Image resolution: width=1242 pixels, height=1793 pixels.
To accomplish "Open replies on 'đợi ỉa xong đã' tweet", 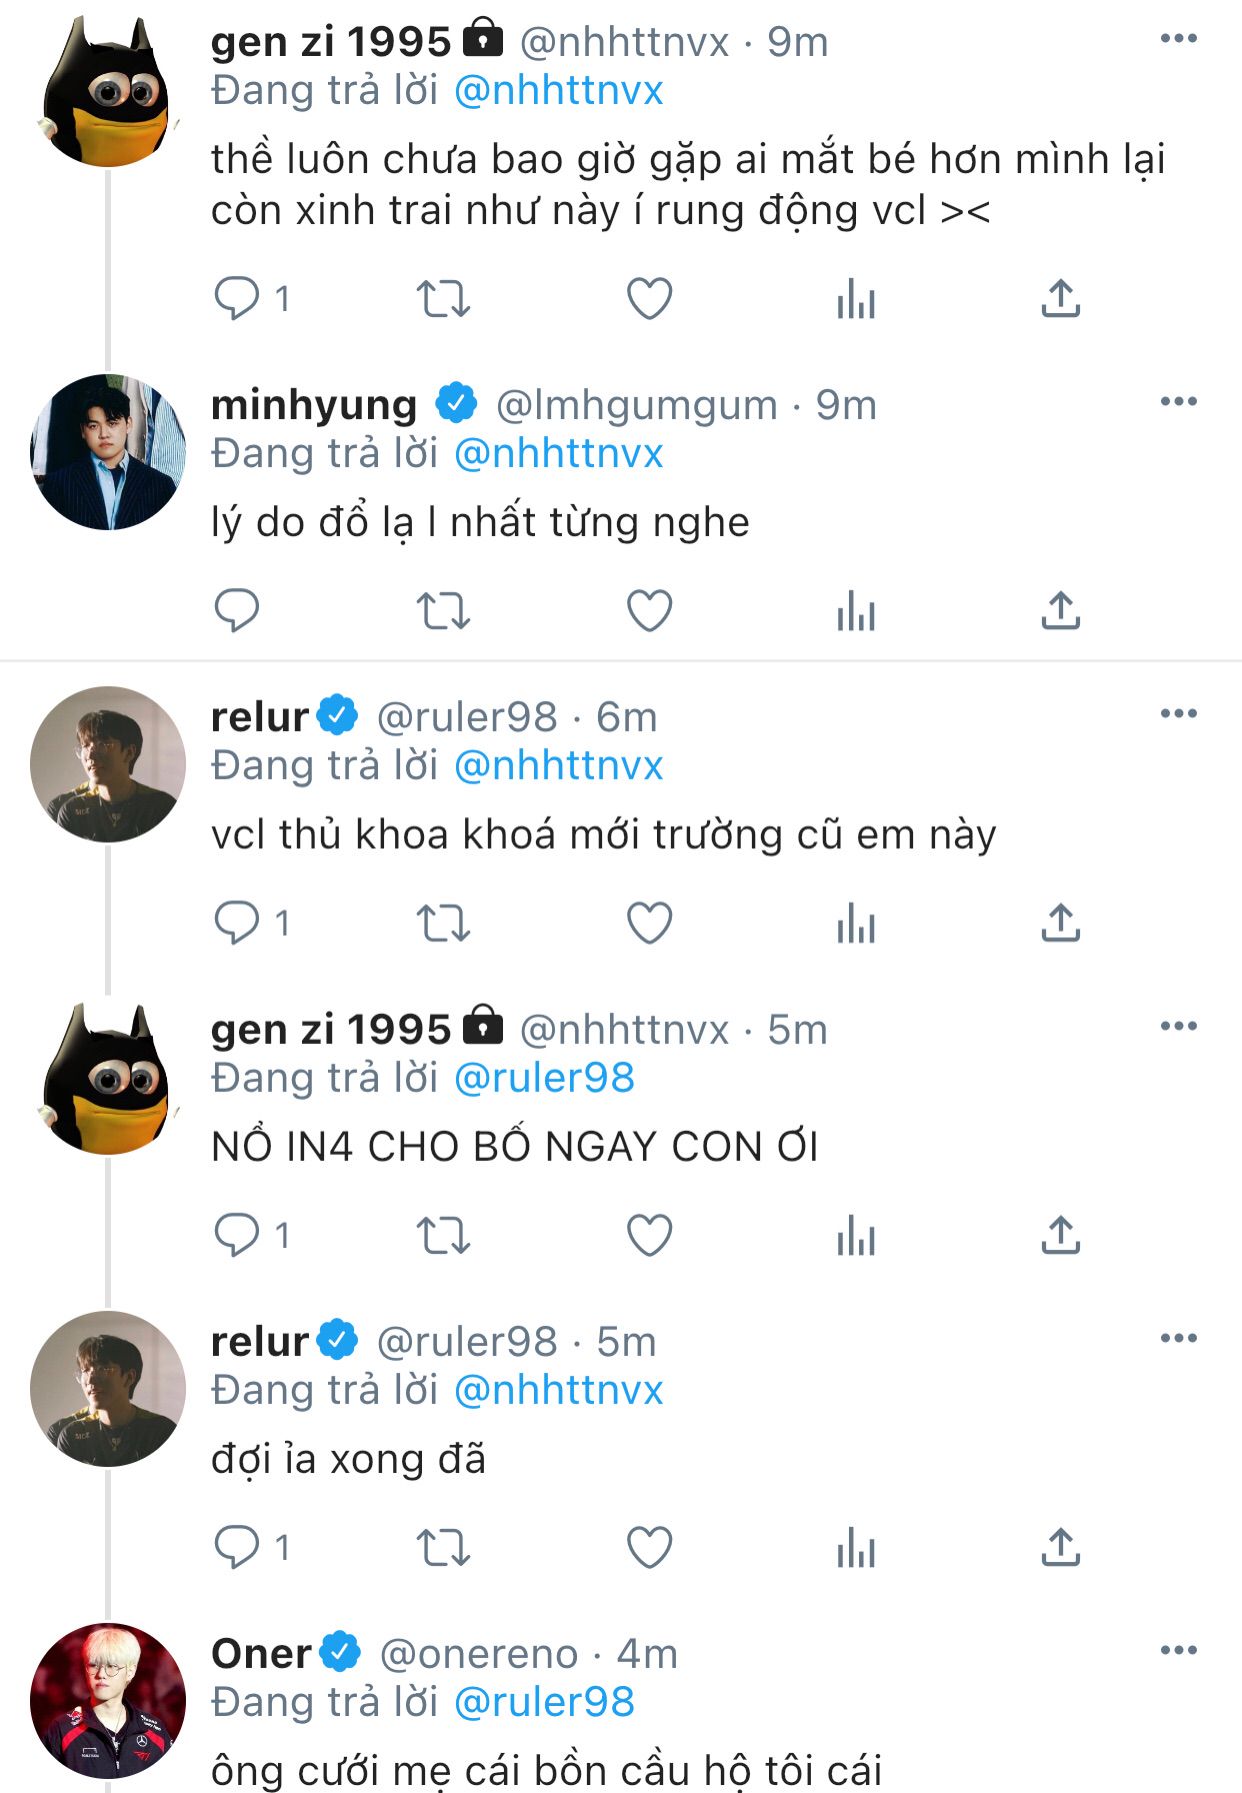I will 237,1547.
